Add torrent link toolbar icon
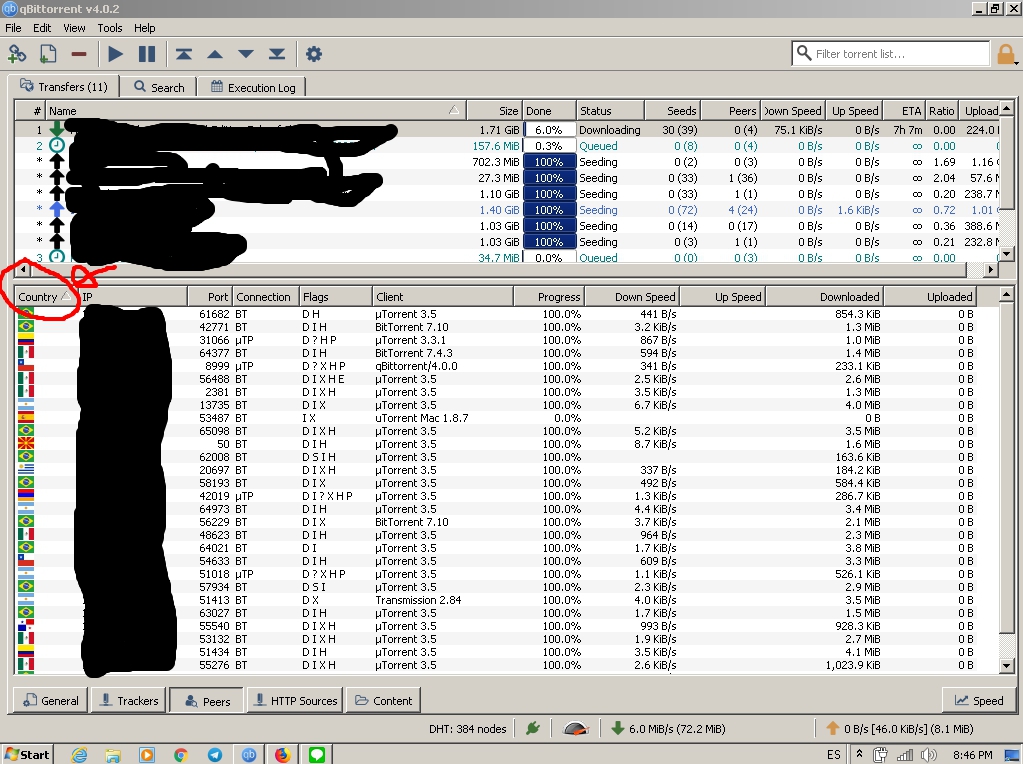The height and width of the screenshot is (764, 1023). pyautogui.click(x=17, y=54)
